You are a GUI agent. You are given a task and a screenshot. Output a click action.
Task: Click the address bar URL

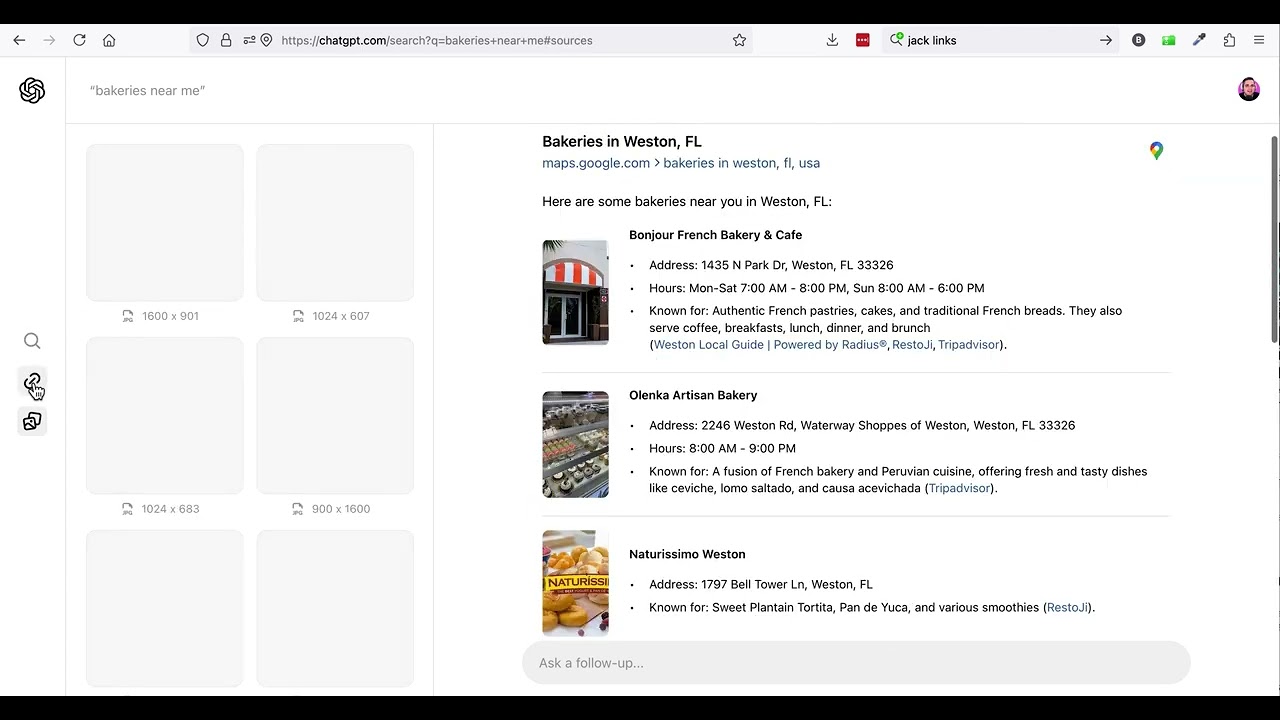pyautogui.click(x=437, y=40)
